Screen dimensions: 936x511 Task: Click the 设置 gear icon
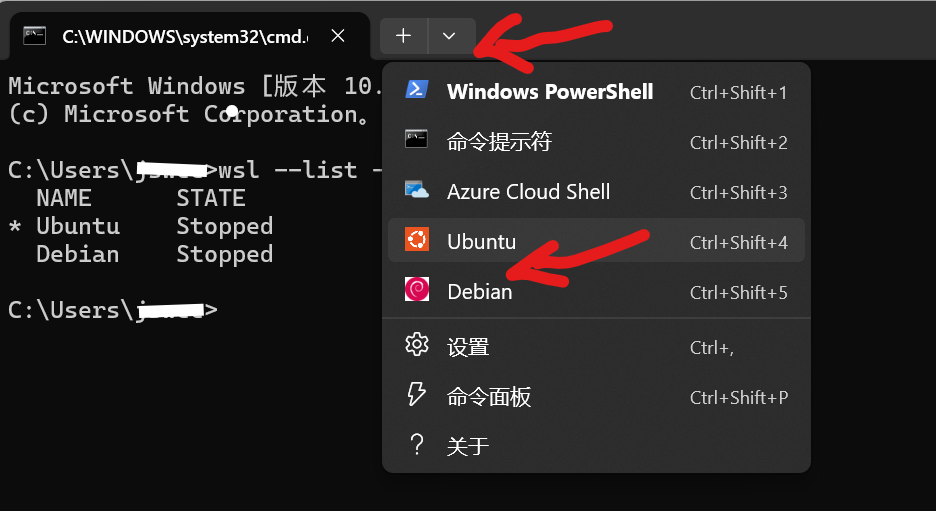[x=416, y=346]
